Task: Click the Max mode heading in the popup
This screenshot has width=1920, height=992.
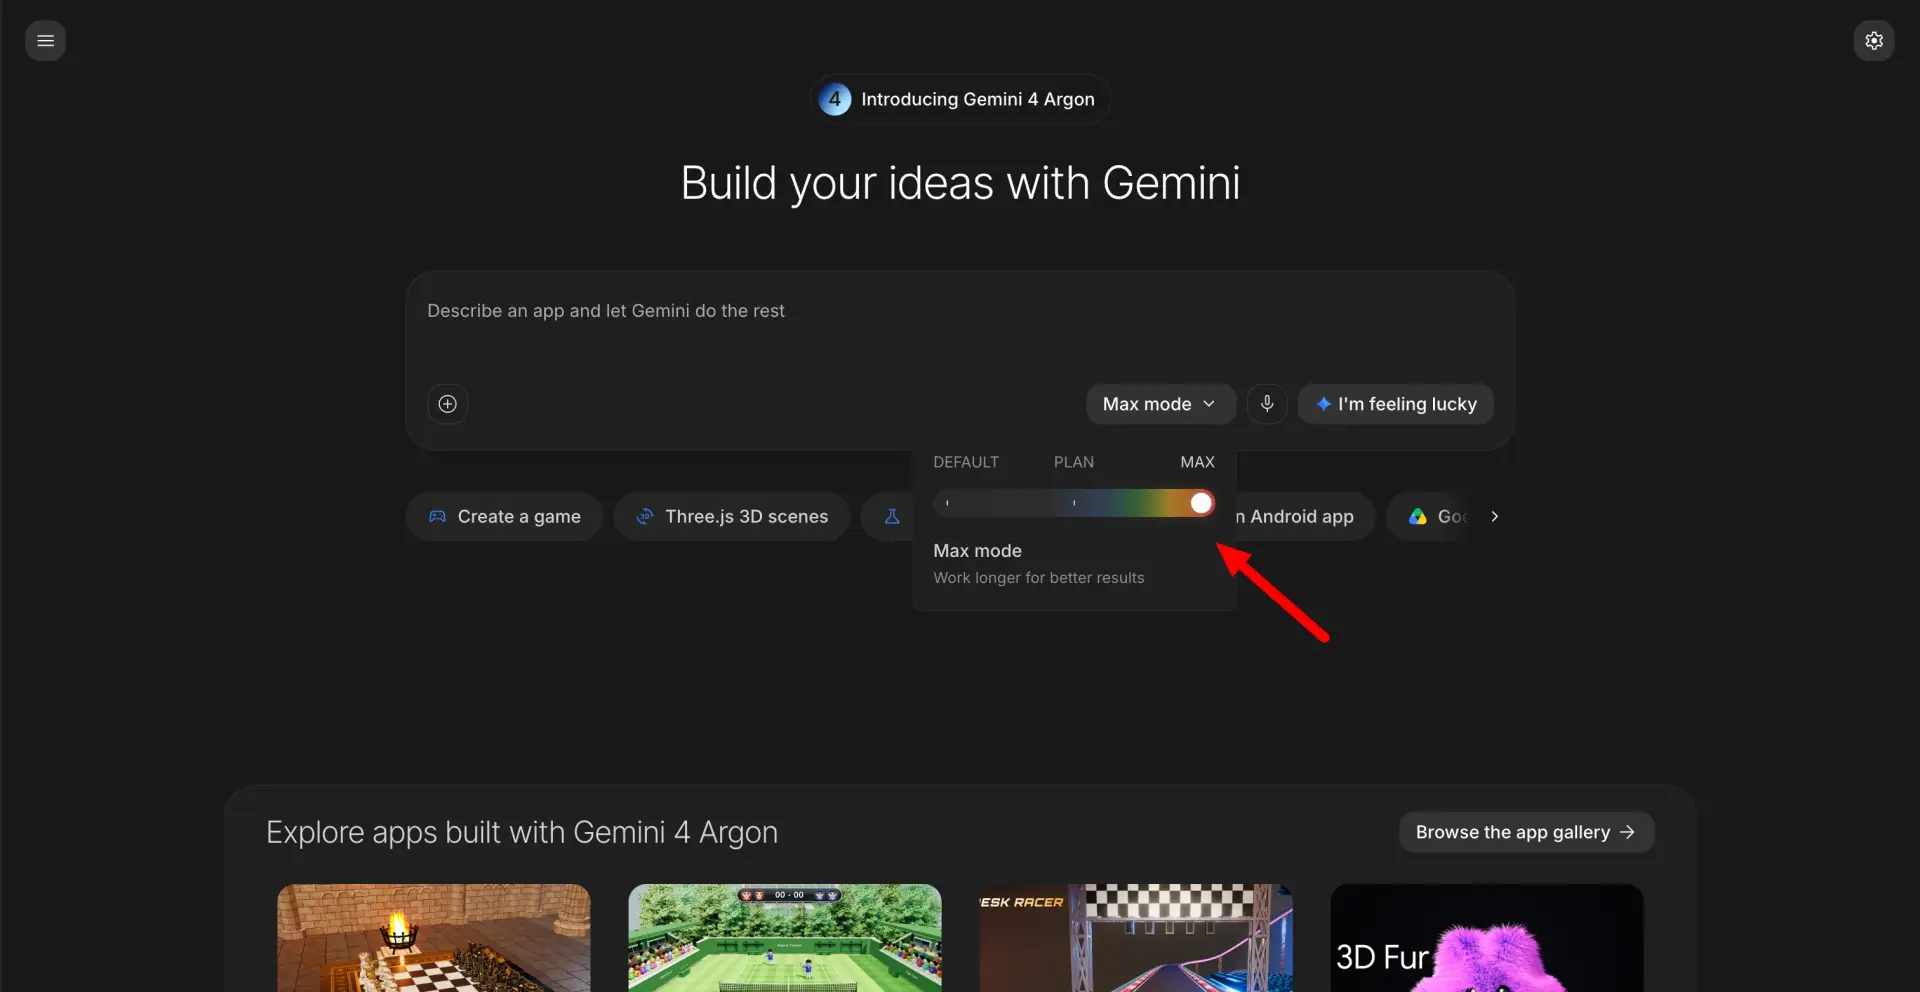Action: [977, 551]
